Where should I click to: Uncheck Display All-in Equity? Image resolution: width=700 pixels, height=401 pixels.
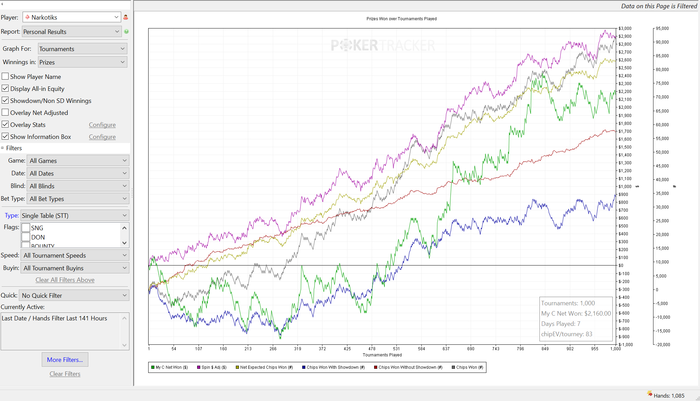(x=5, y=88)
